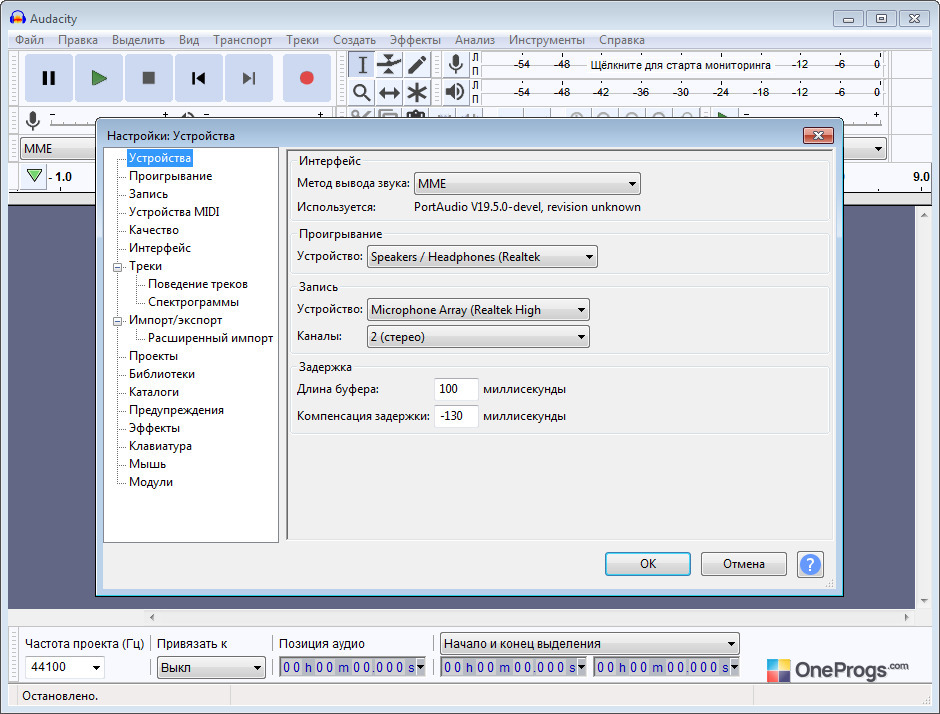Click the red Record button
Viewport: 940px width, 714px height.
tap(306, 78)
